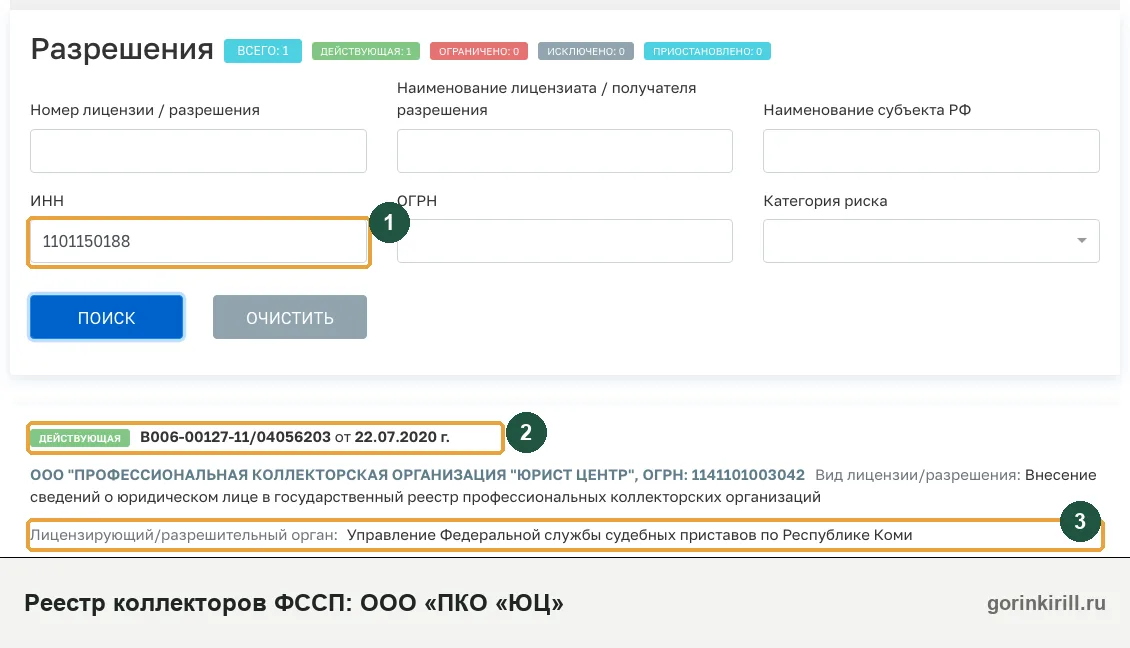This screenshot has height=648, width=1130.
Task: Click the Вид лицензии/разрешения label
Action: tap(917, 475)
